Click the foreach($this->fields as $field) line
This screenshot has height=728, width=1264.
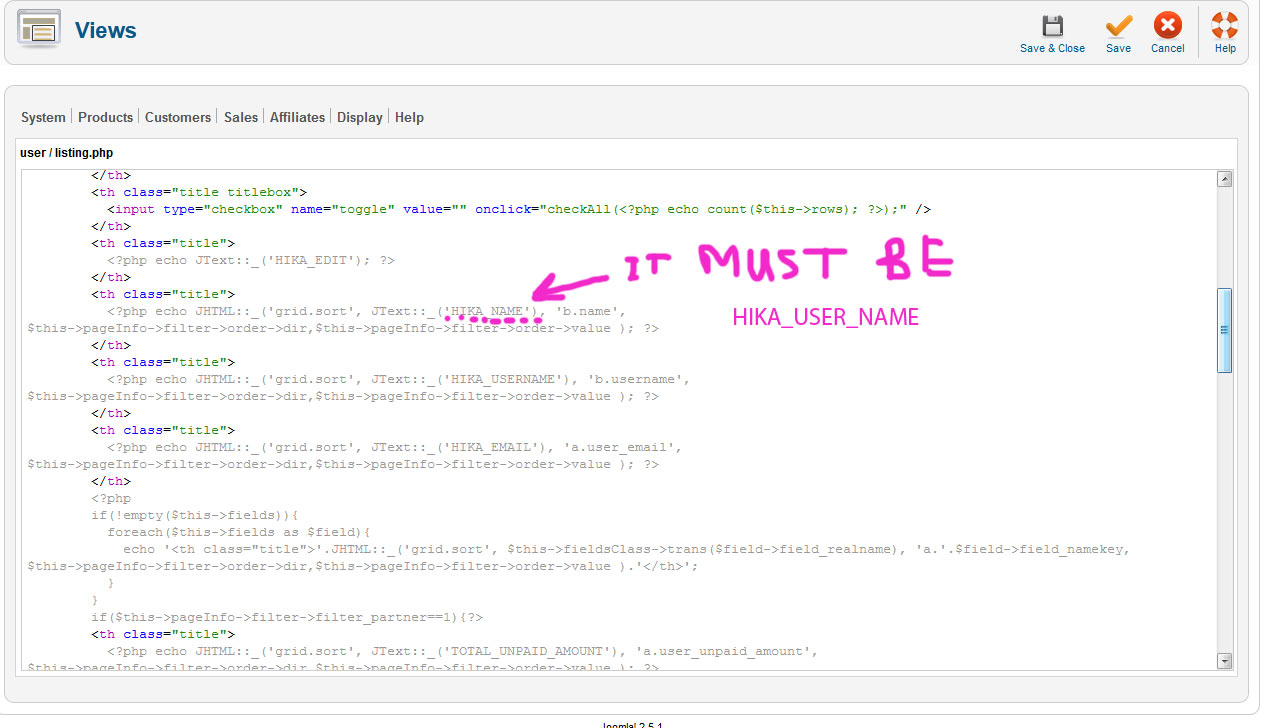(x=239, y=532)
